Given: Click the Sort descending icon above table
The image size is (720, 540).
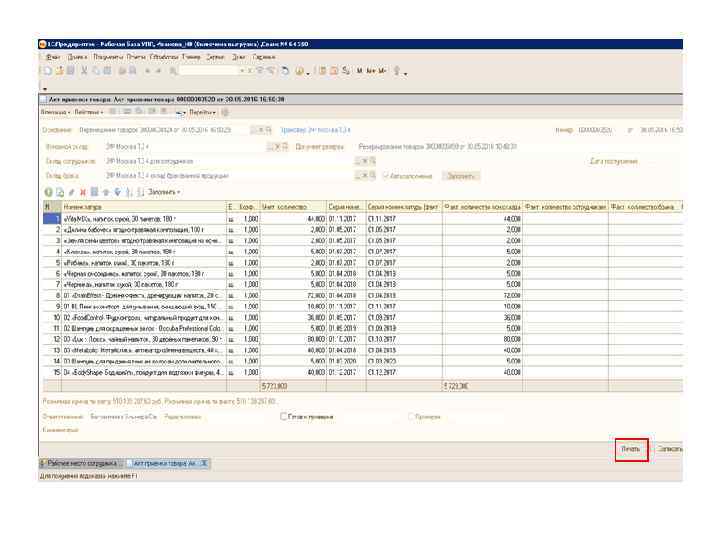Looking at the screenshot, I should tap(141, 192).
